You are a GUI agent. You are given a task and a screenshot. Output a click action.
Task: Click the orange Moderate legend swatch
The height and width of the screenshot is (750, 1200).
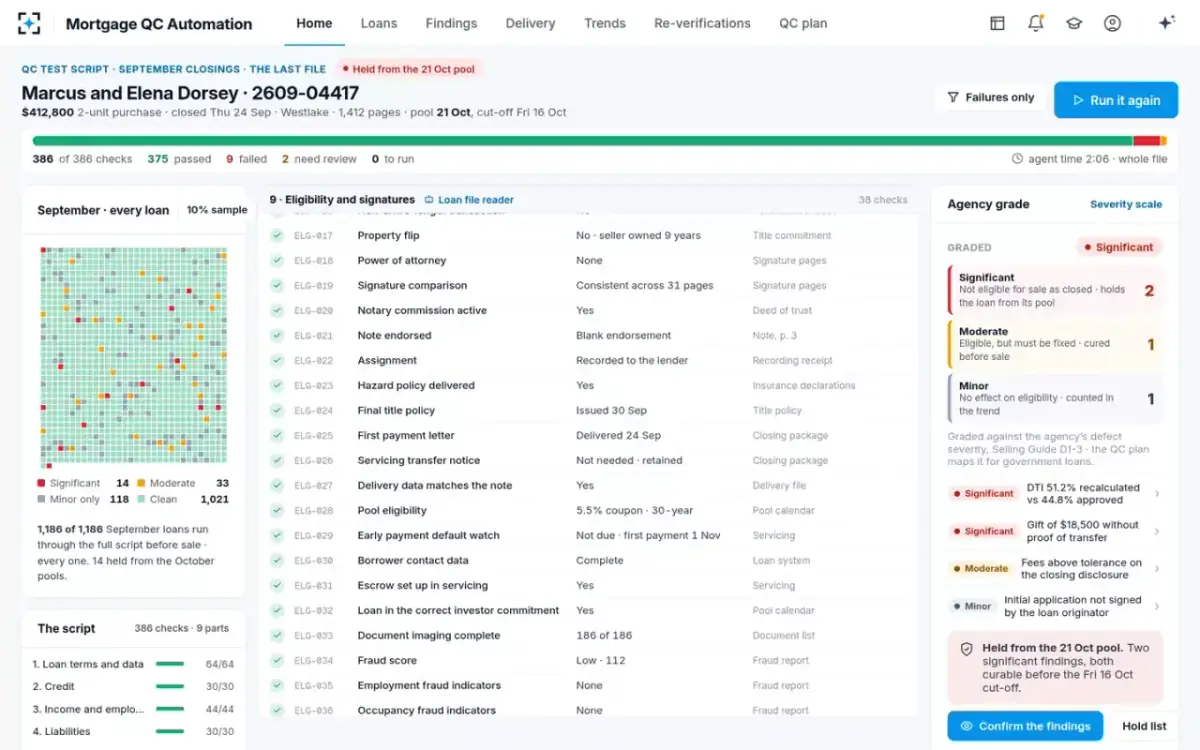(141, 483)
